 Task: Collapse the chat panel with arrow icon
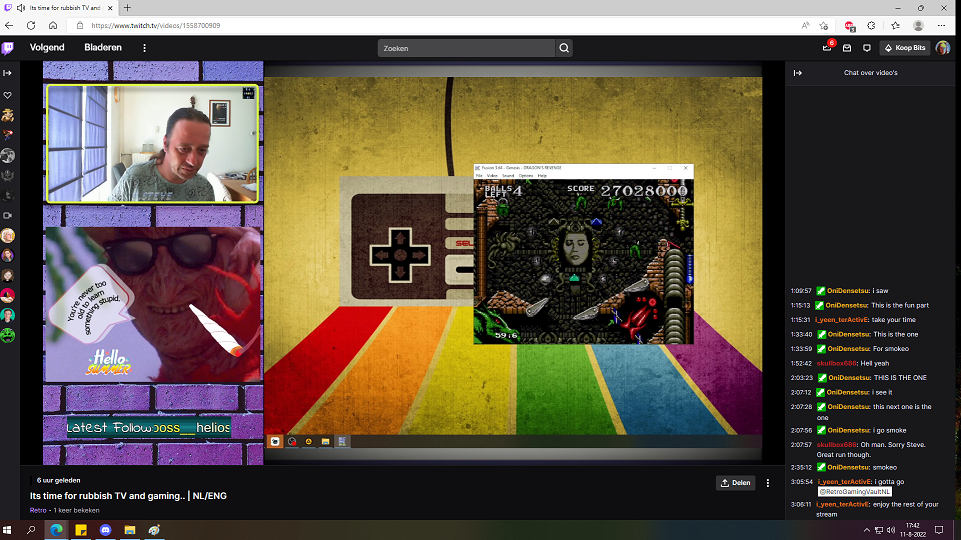pos(797,73)
